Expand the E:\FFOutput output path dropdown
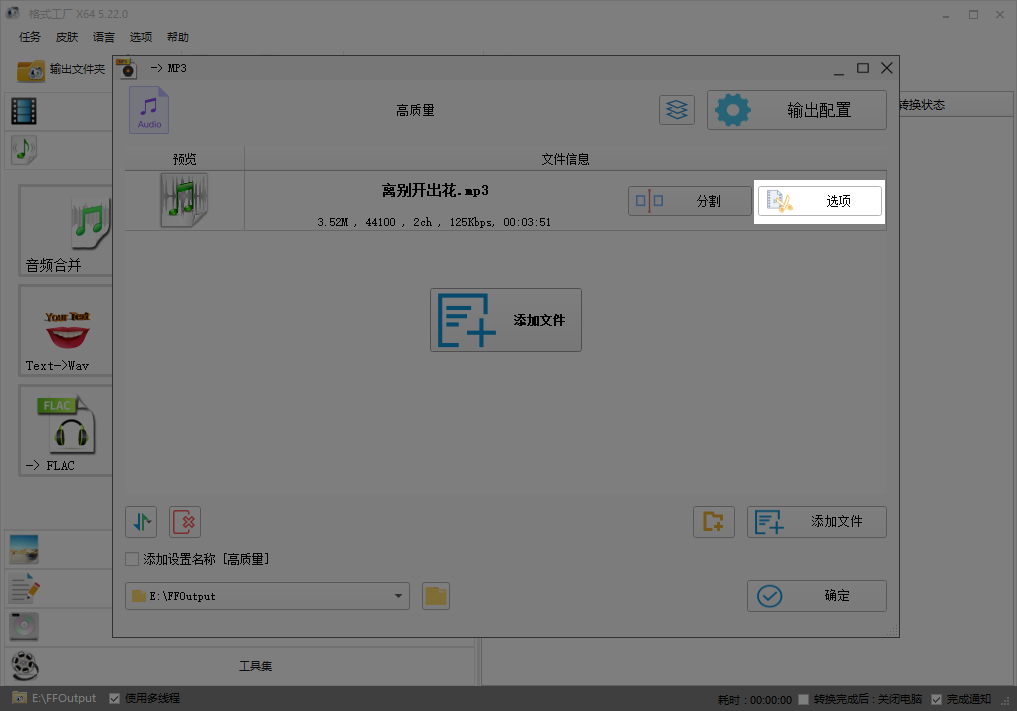 click(398, 596)
